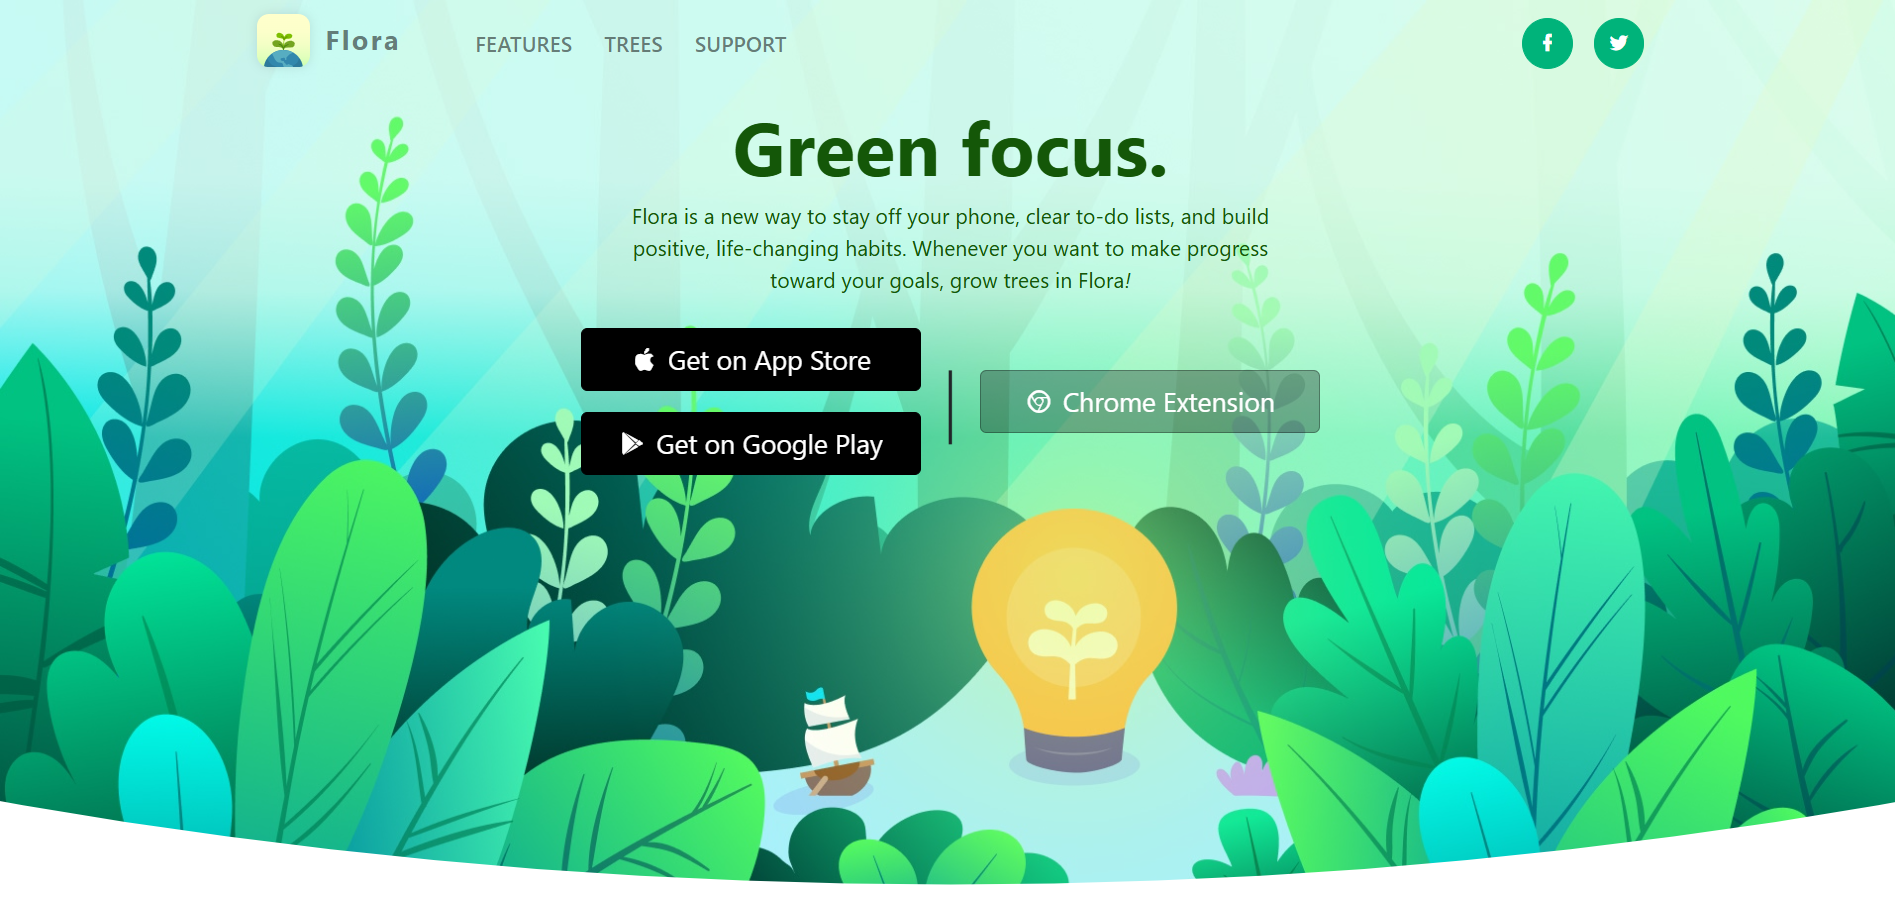1895x902 pixels.
Task: Select the Get on Google Play button
Action: click(751, 443)
